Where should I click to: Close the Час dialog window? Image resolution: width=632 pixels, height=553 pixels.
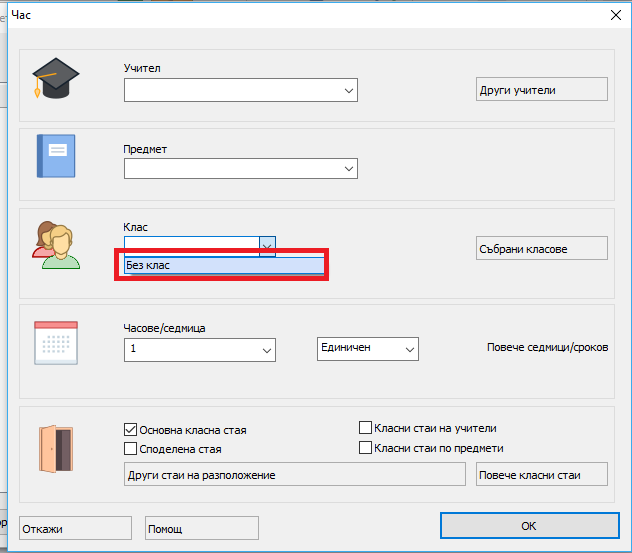(615, 14)
